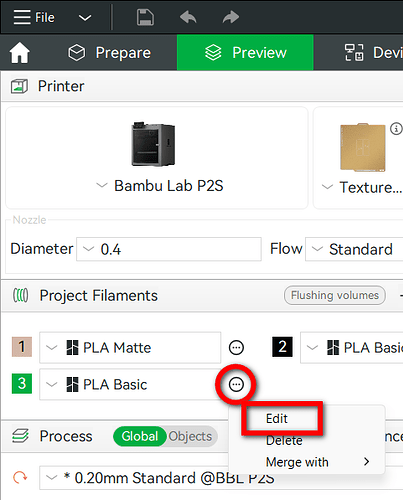
Task: Open the Flow Standard dropdown
Action: pyautogui.click(x=354, y=249)
